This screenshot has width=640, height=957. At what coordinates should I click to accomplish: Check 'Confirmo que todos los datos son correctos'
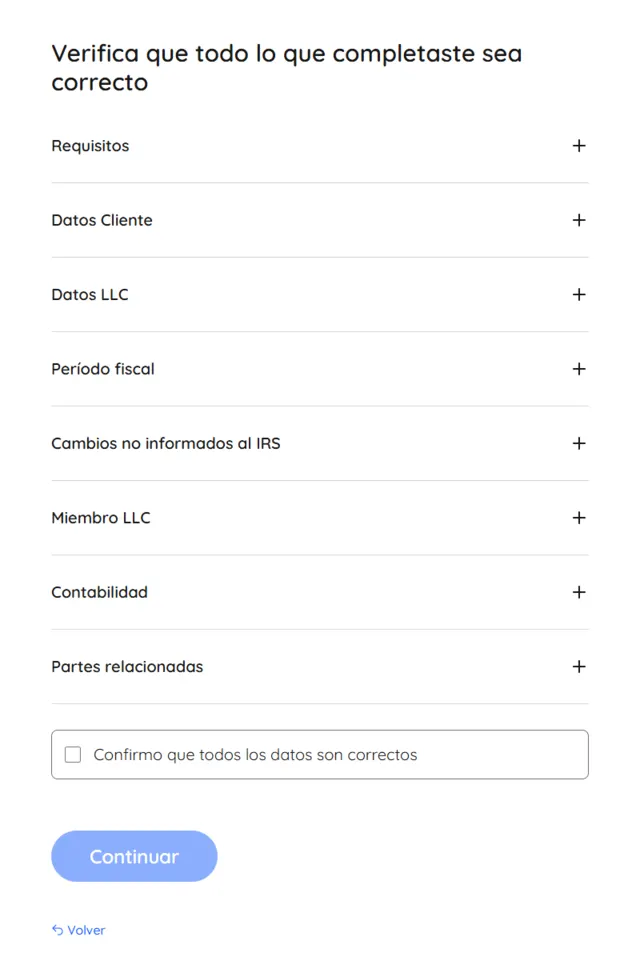tap(72, 754)
